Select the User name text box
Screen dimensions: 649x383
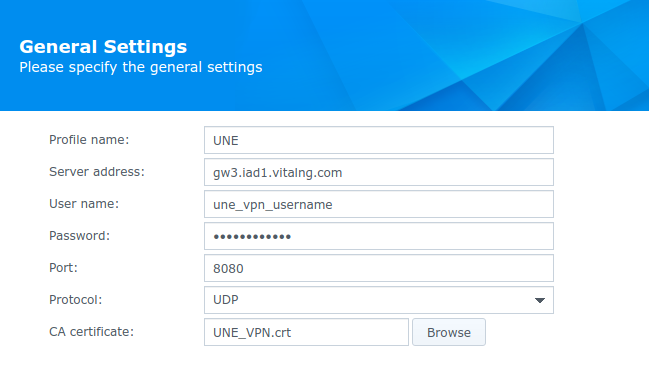coord(379,204)
